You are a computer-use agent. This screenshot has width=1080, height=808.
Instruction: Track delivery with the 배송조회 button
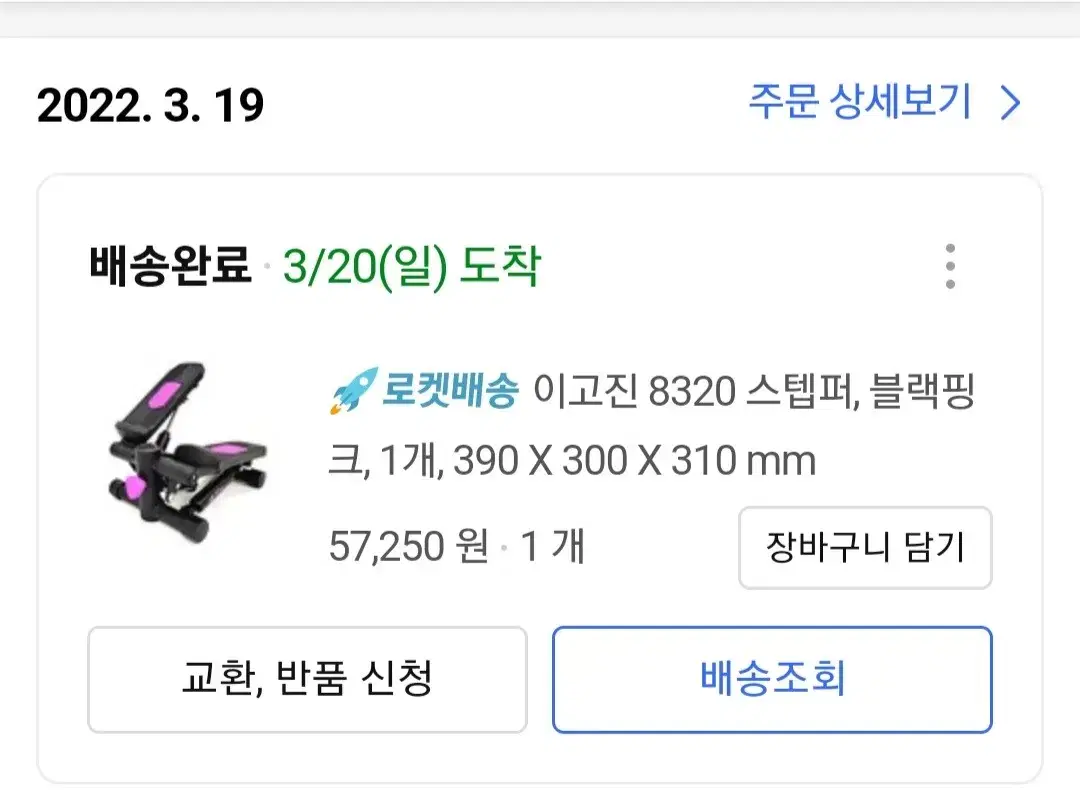coord(772,679)
